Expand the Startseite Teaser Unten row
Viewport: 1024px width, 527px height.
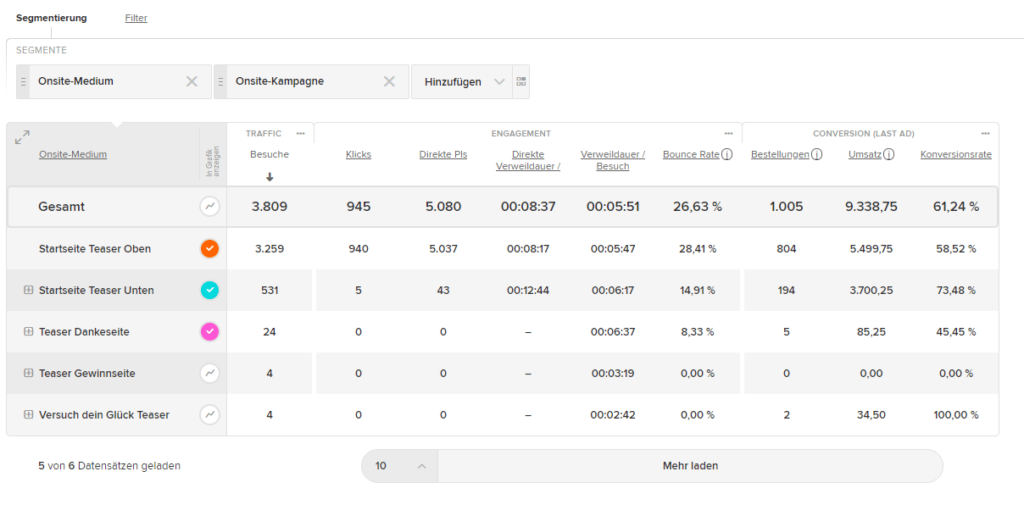click(x=28, y=290)
